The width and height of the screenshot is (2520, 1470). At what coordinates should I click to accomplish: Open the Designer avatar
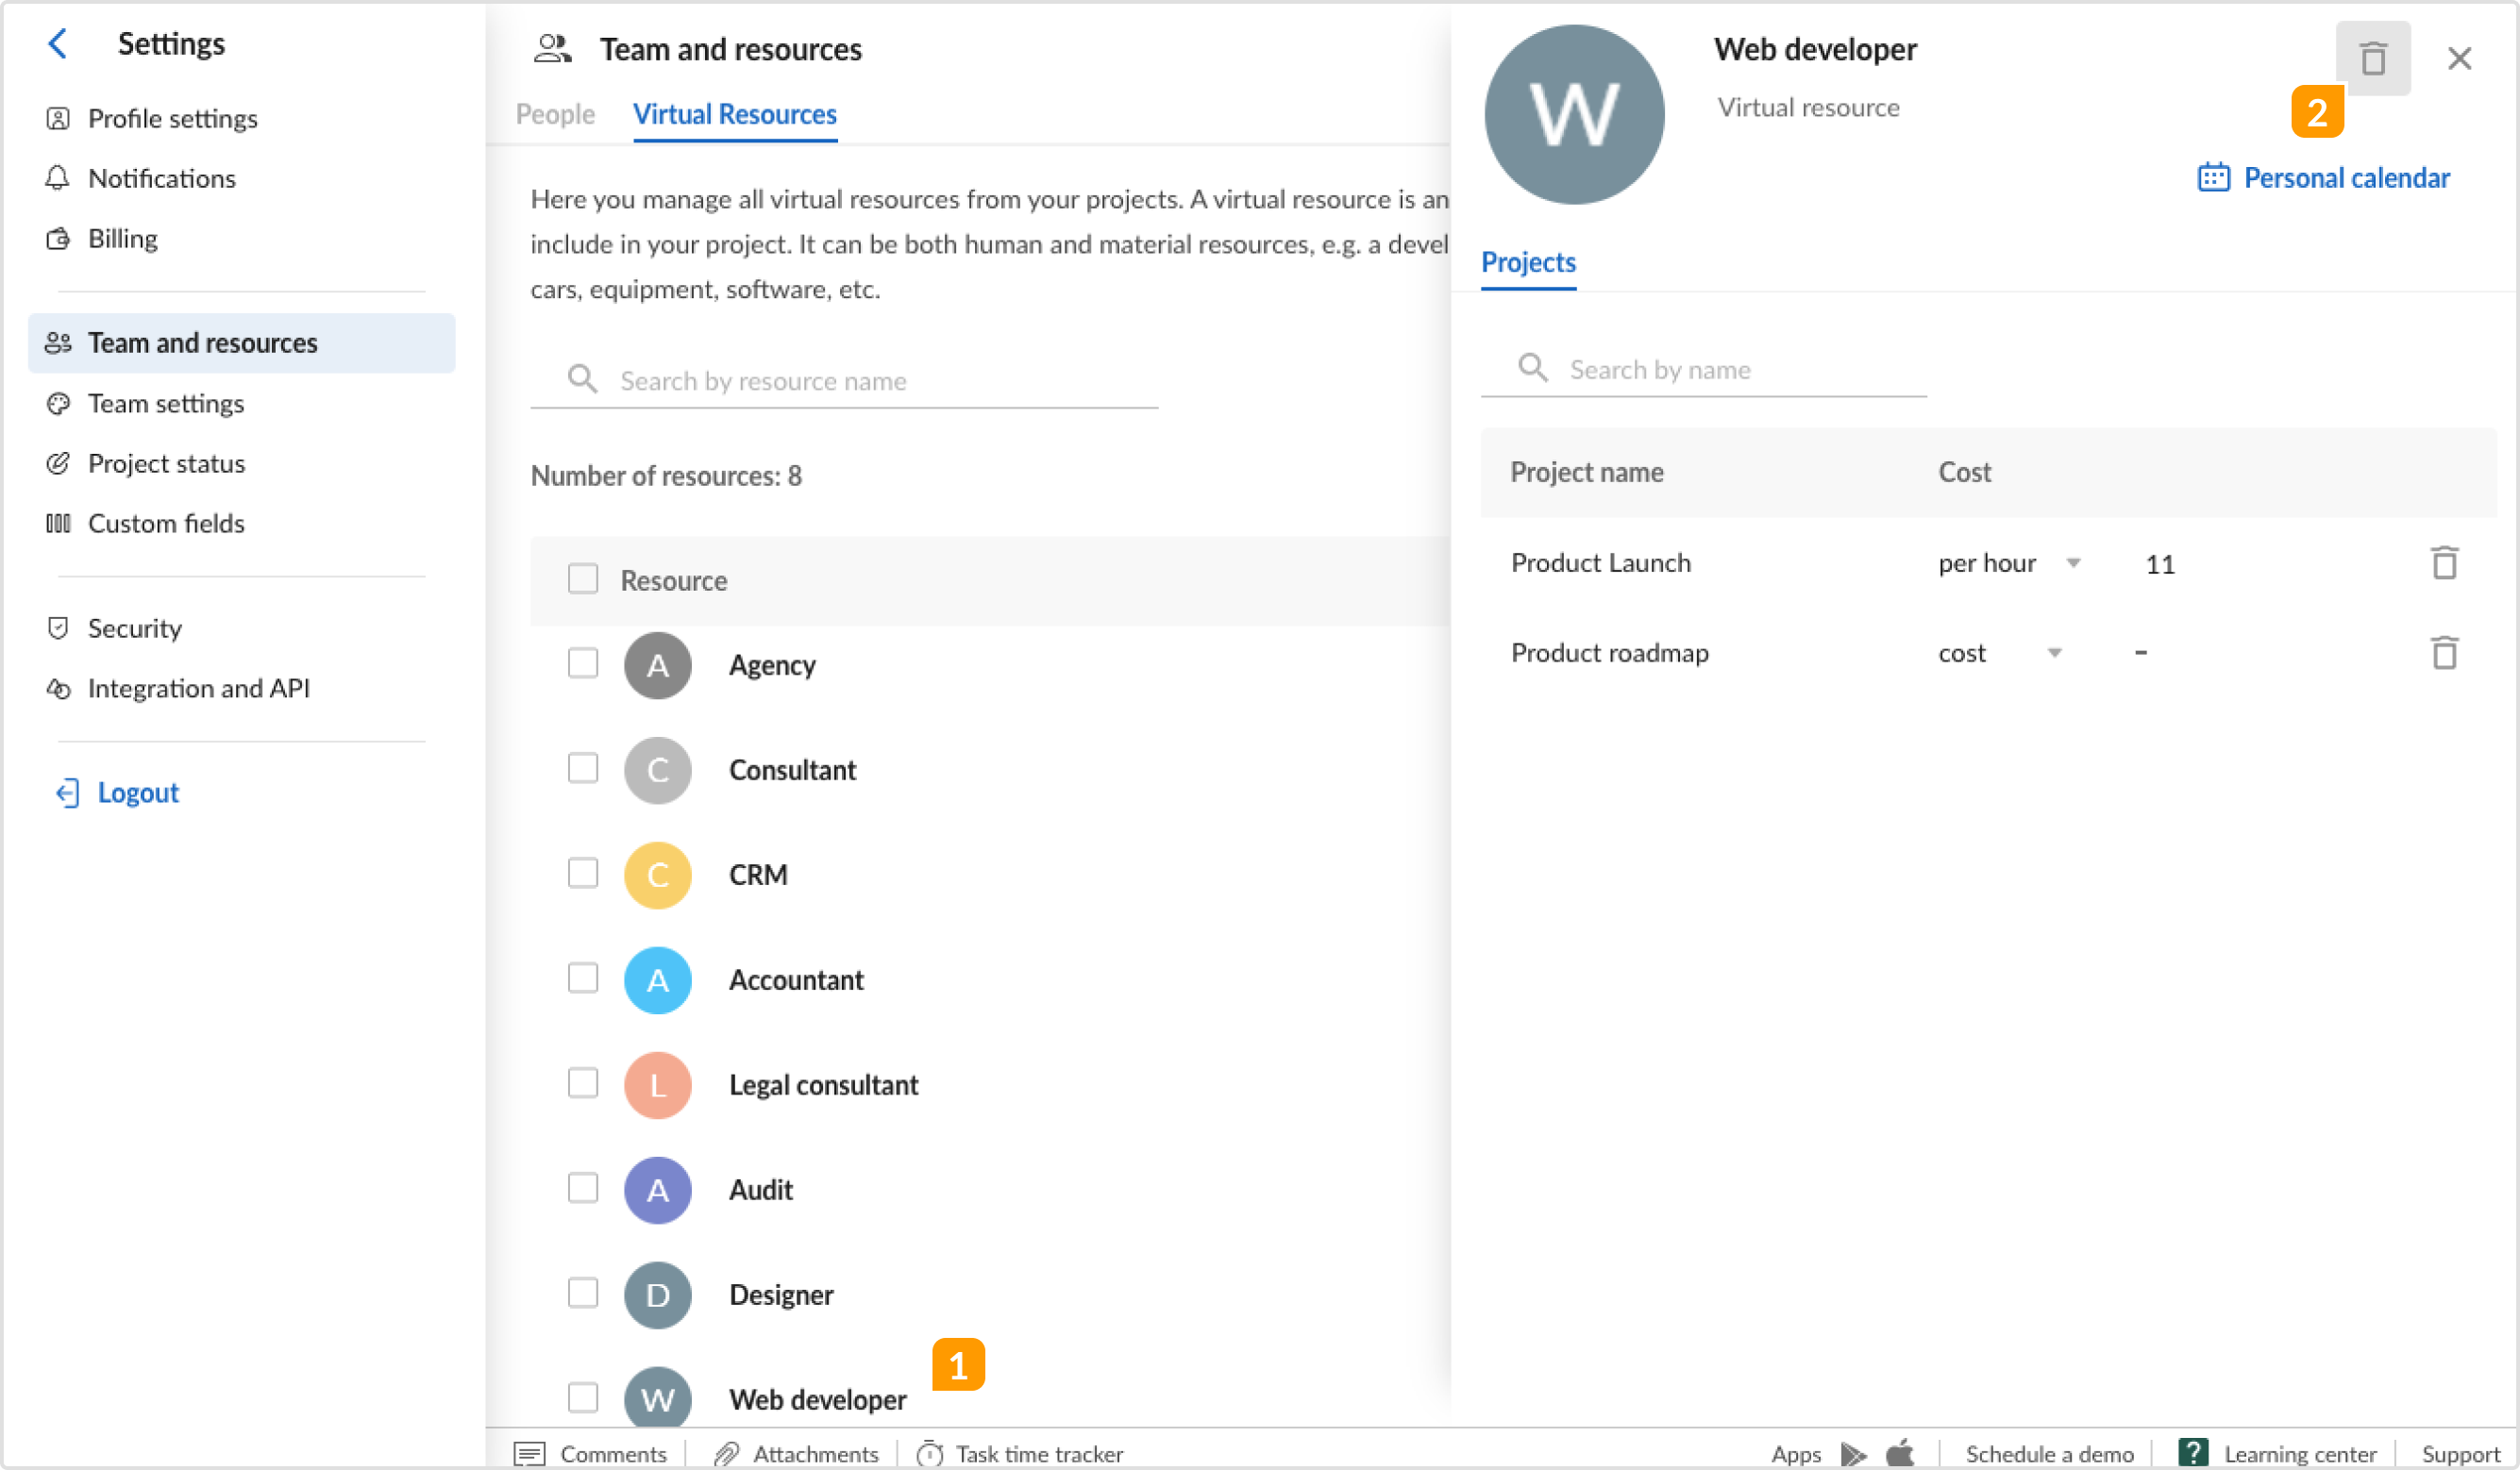pos(657,1295)
